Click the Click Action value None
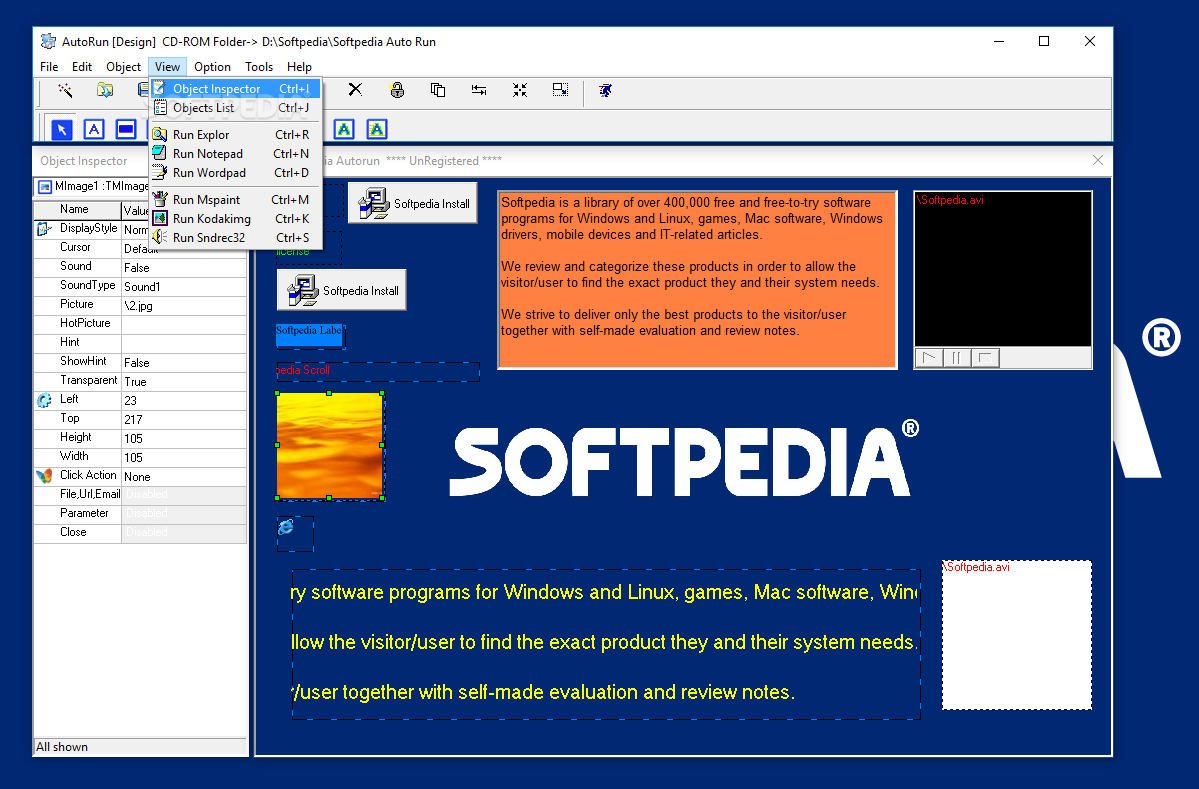 184,476
